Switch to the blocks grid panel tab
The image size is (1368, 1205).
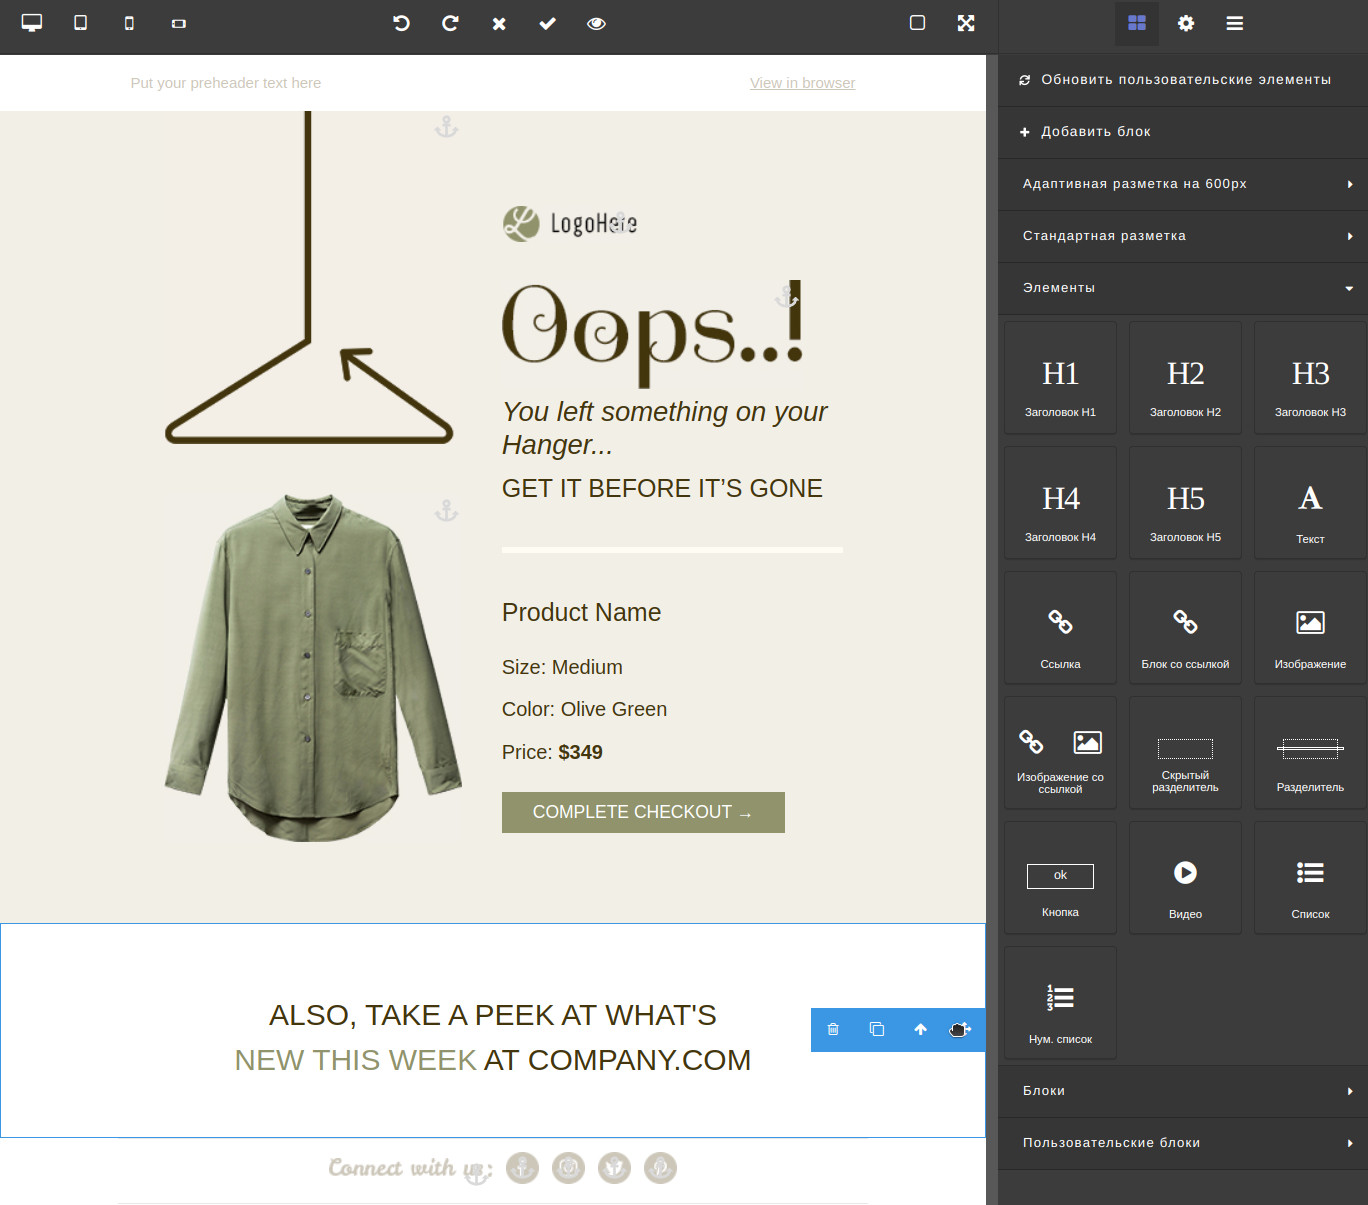pyautogui.click(x=1137, y=23)
